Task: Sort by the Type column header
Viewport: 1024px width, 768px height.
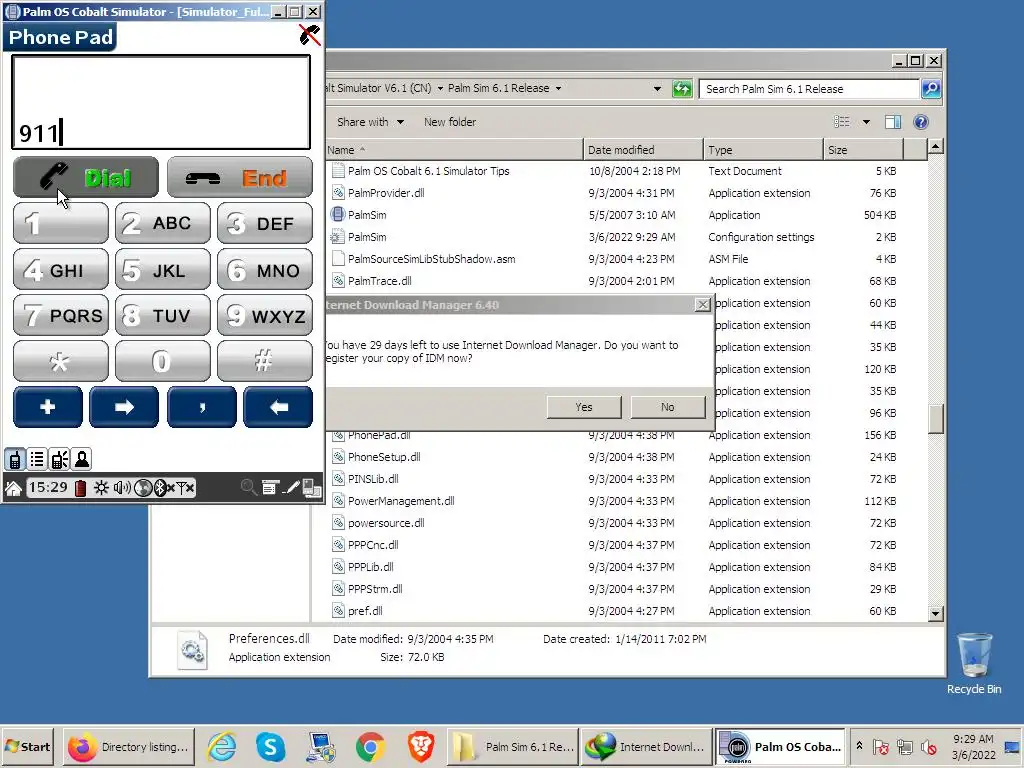Action: pos(763,150)
